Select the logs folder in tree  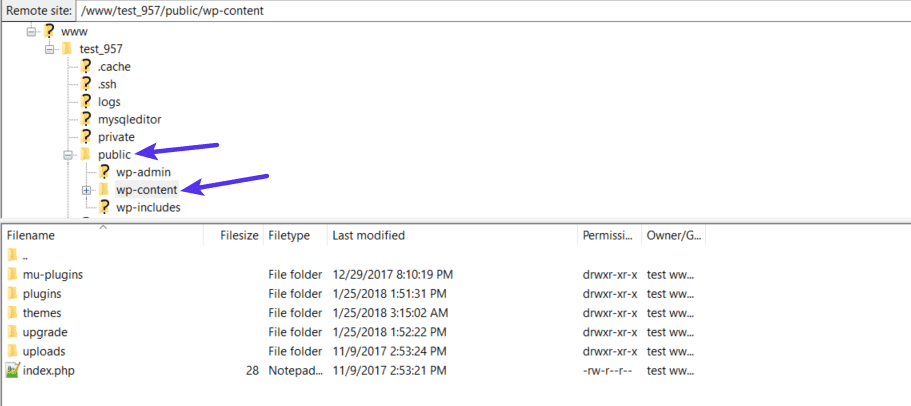pyautogui.click(x=109, y=102)
